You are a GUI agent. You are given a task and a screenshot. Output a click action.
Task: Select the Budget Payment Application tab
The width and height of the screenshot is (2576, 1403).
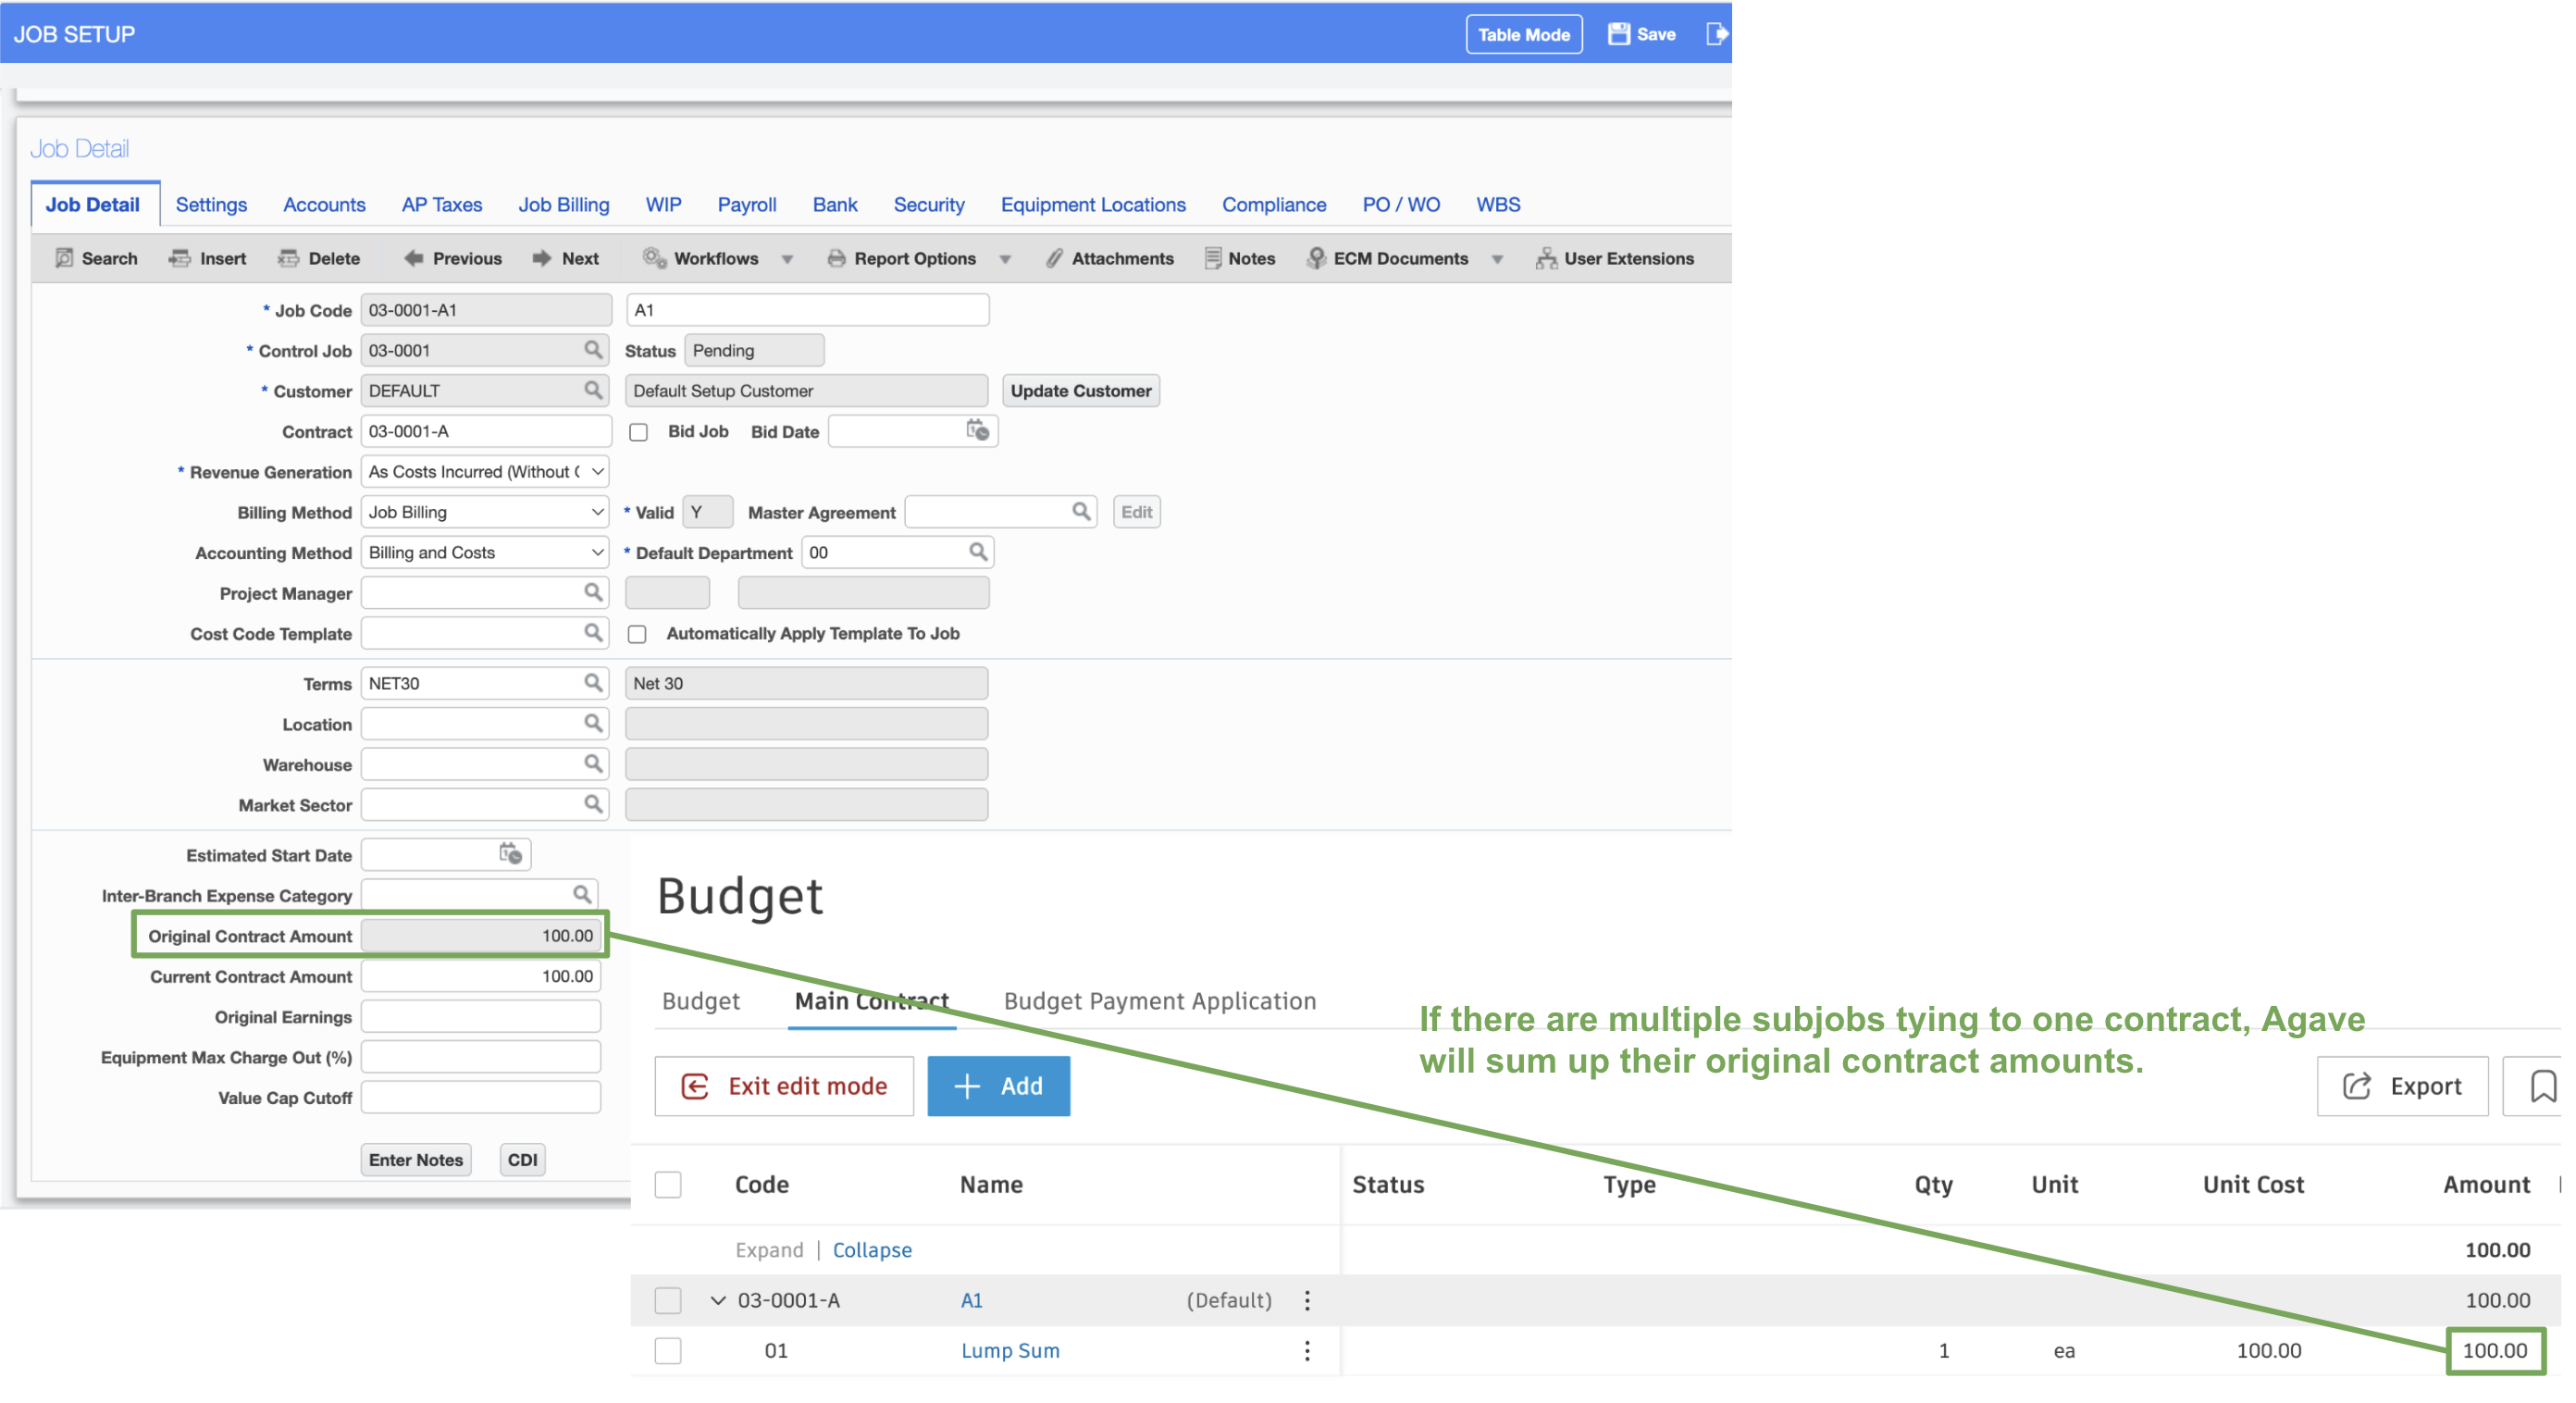1159,1001
